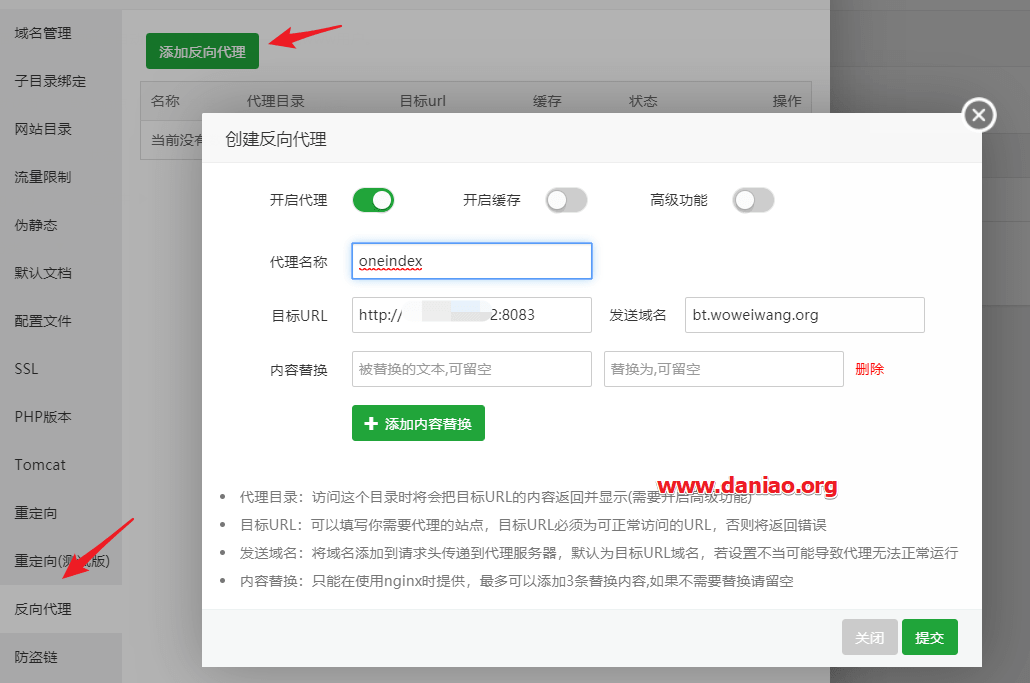The width and height of the screenshot is (1030, 683).
Task: Click the 代理名称 field containing oneindex
Action: 472,261
